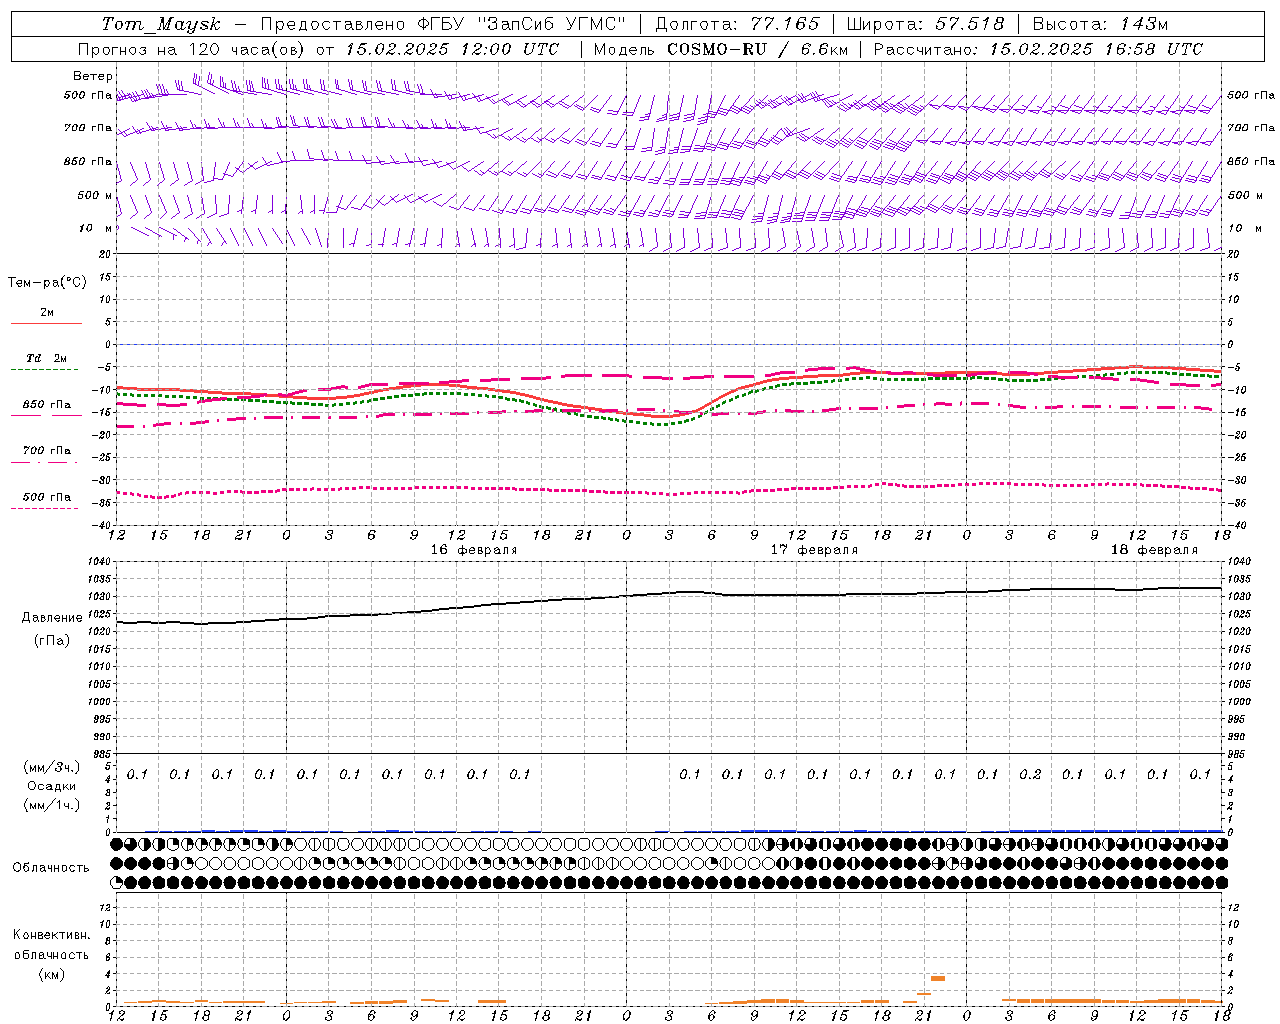The height and width of the screenshot is (1024, 1280).
Task: Click the 0.2 precipitation value
Action: pos(1030,775)
